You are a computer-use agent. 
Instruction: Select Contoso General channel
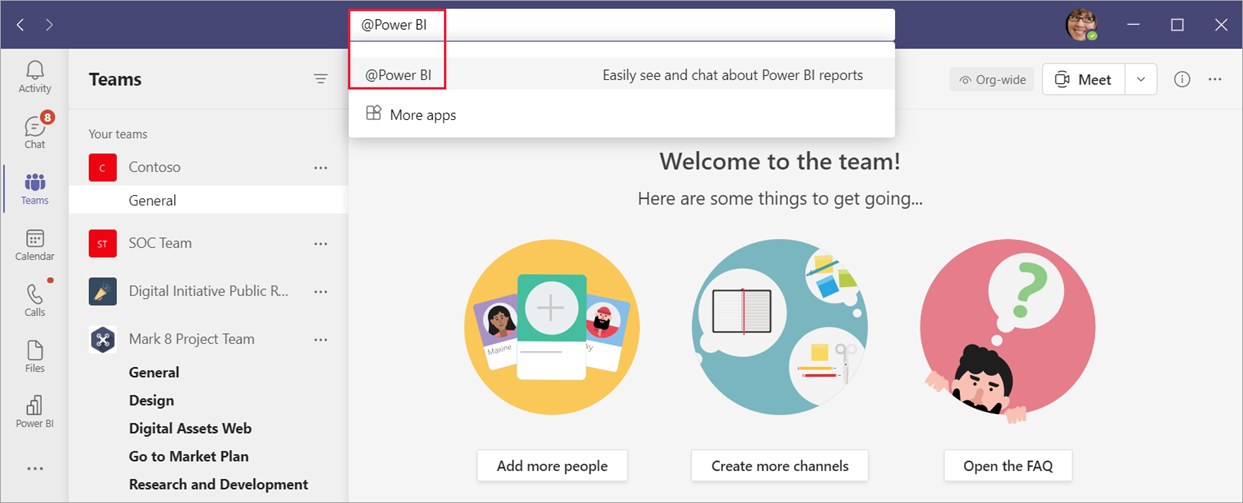pyautogui.click(x=208, y=200)
